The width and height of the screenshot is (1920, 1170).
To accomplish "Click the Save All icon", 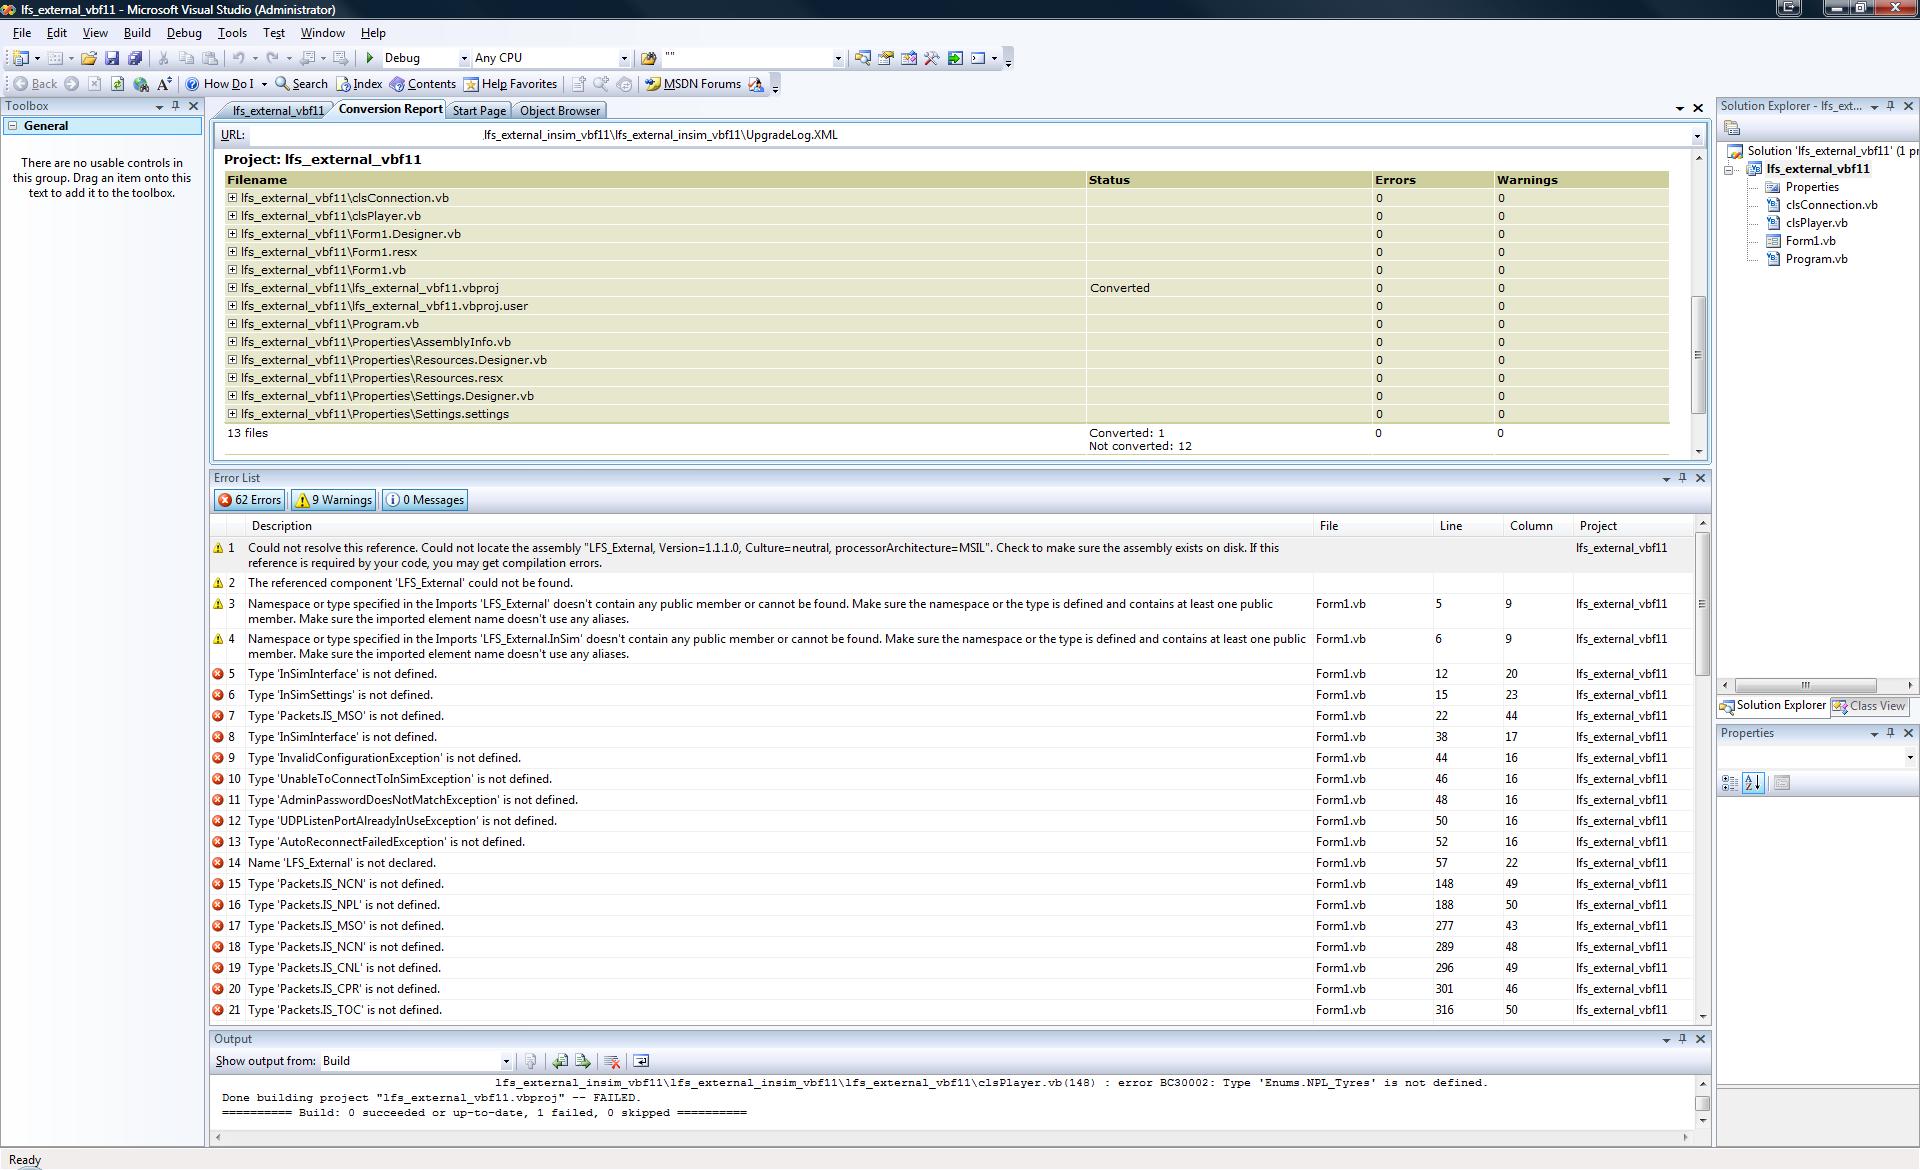I will (135, 58).
